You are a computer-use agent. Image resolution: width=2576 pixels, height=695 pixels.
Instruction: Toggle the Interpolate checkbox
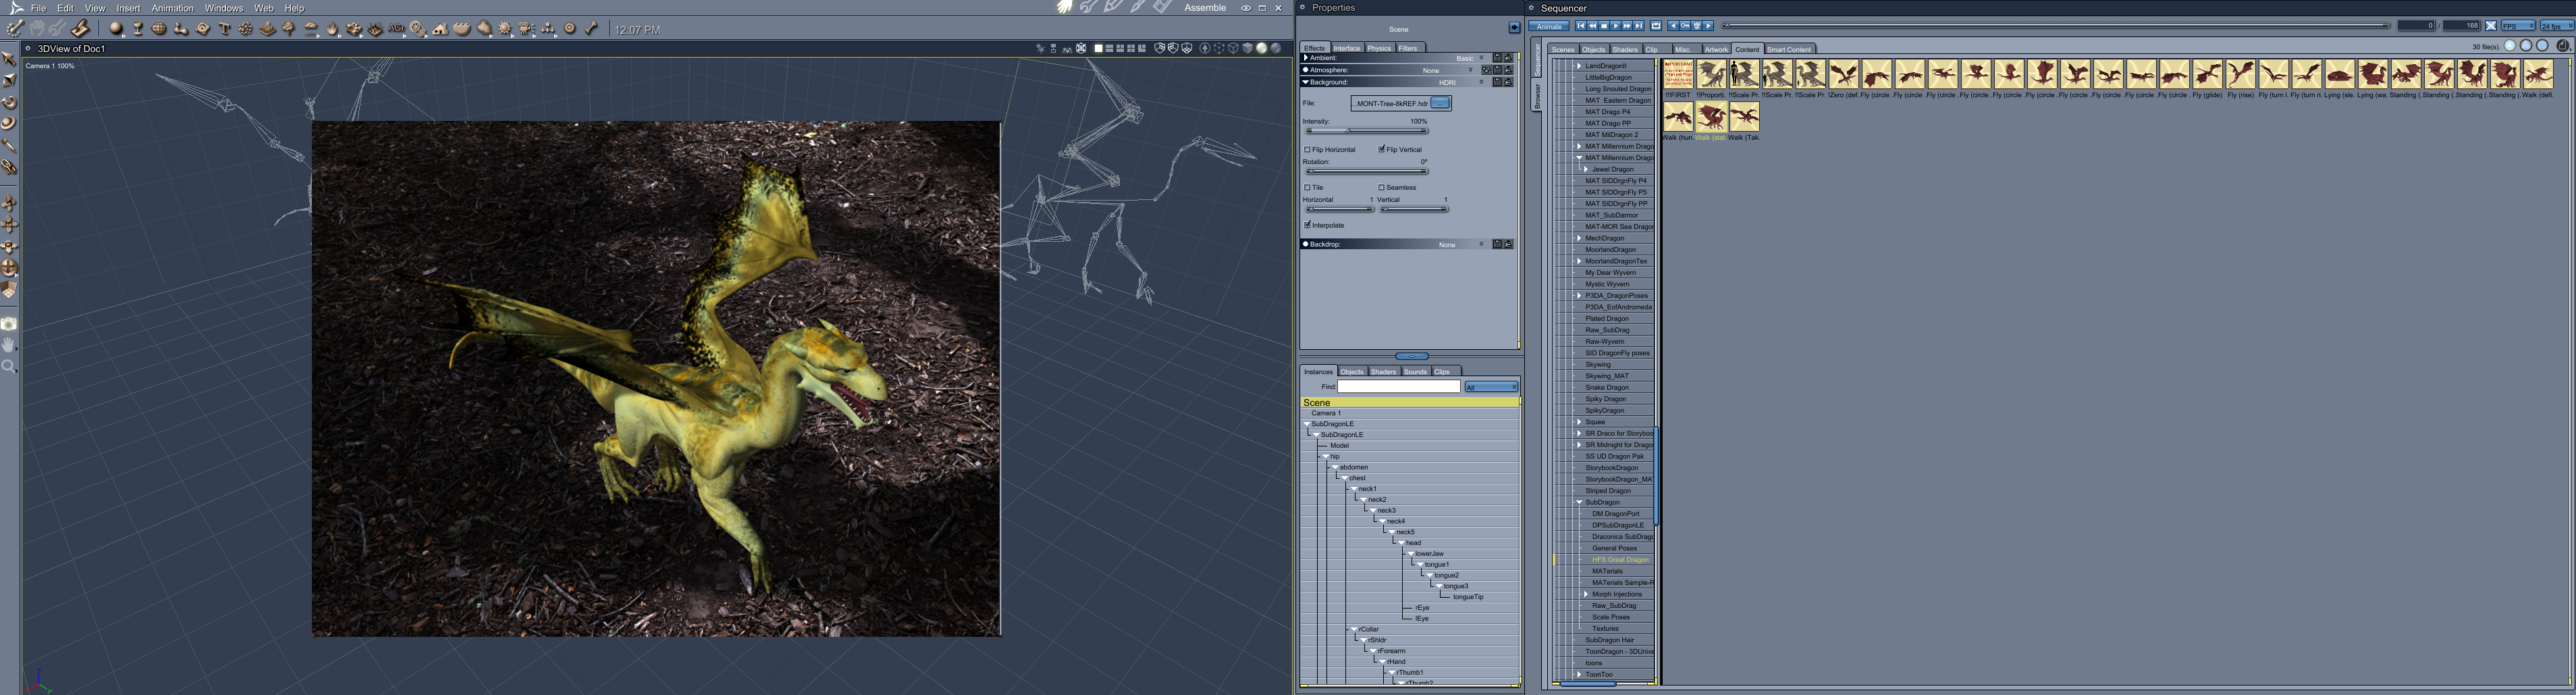pyautogui.click(x=1307, y=225)
